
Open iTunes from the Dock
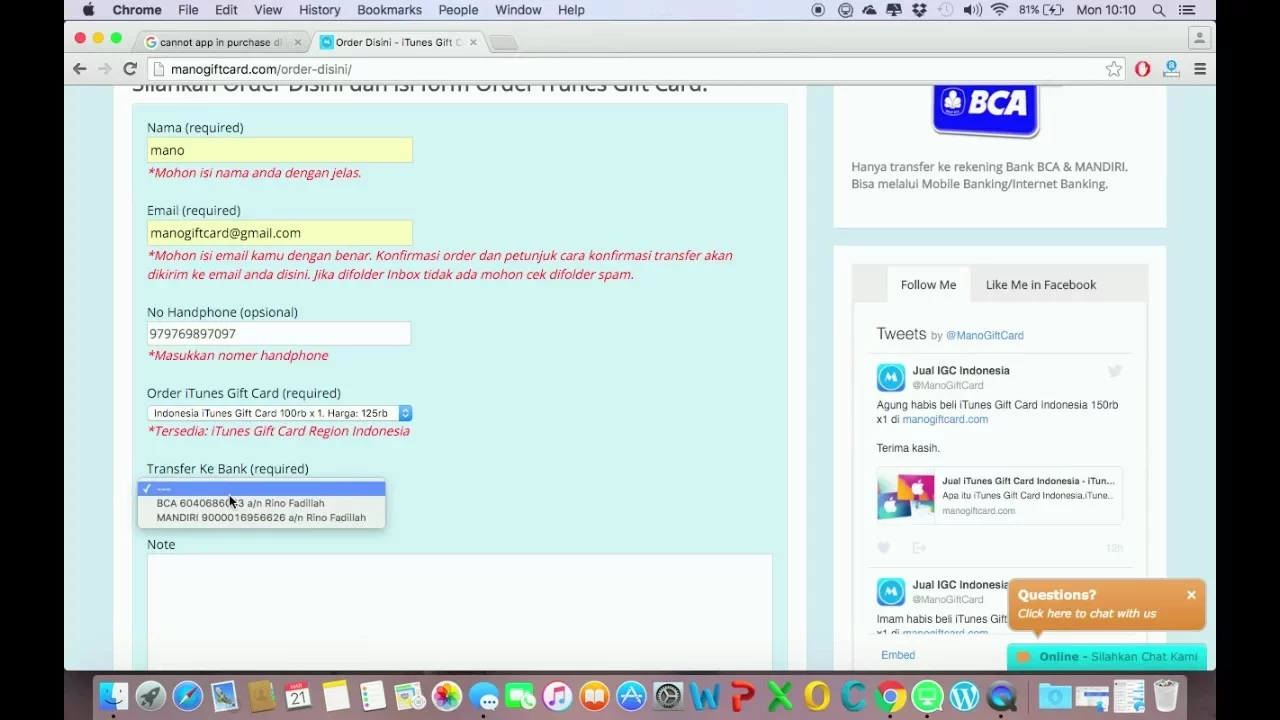pos(557,696)
